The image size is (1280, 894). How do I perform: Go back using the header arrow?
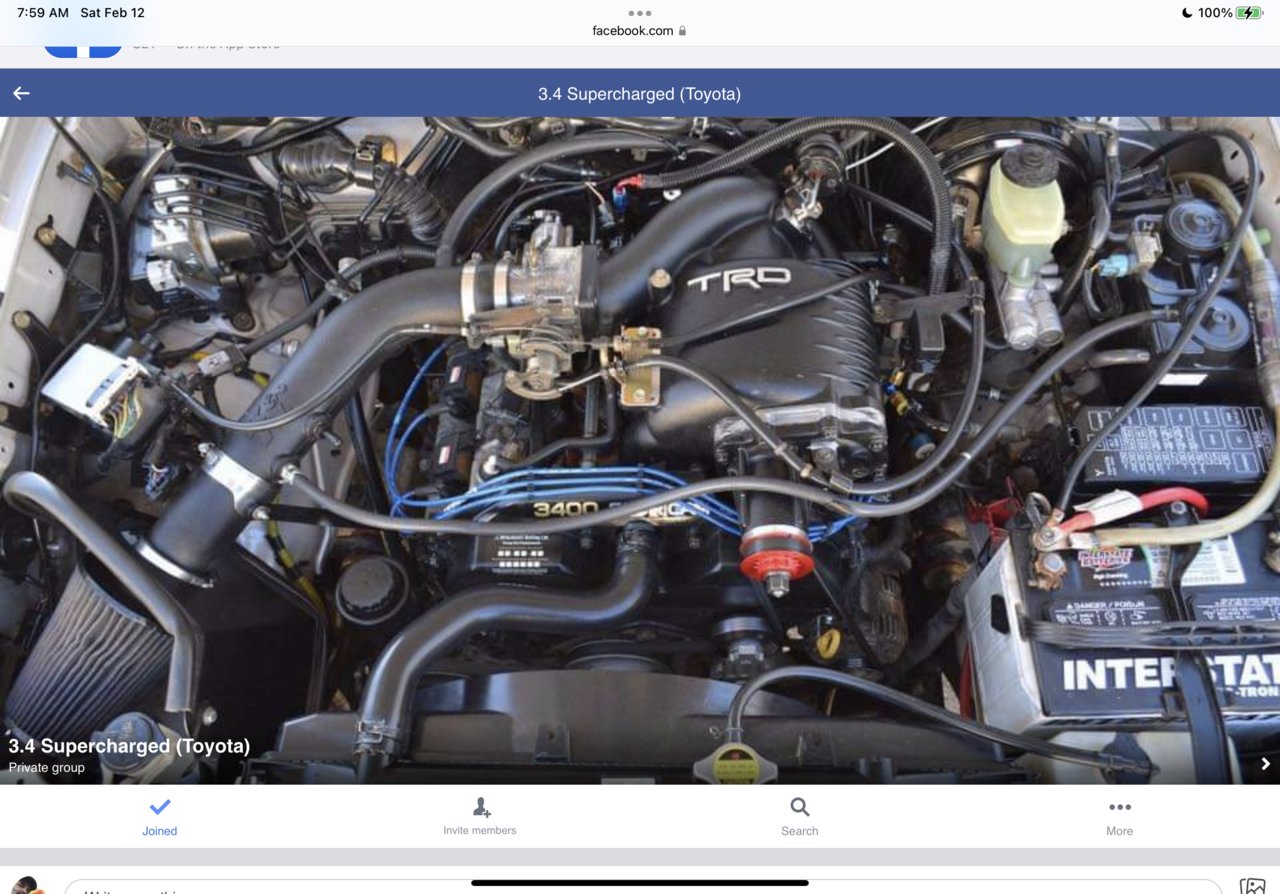pyautogui.click(x=21, y=93)
